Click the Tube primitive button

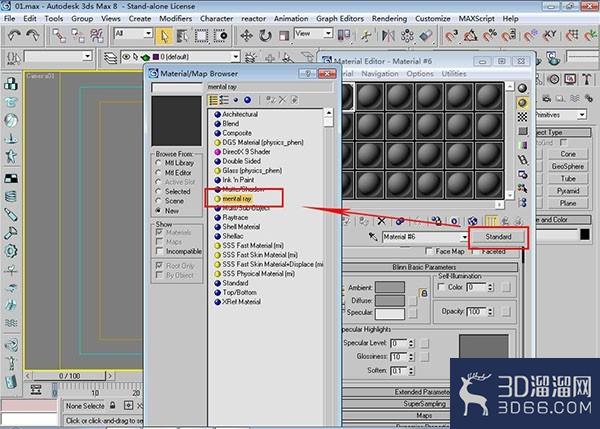click(568, 178)
